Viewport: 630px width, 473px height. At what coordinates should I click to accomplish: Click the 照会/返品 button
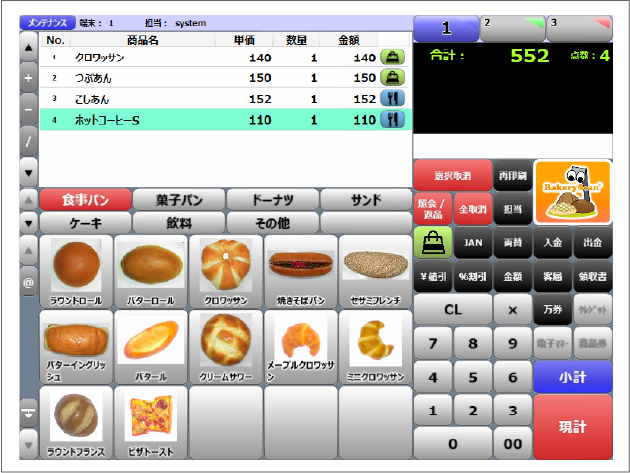433,209
